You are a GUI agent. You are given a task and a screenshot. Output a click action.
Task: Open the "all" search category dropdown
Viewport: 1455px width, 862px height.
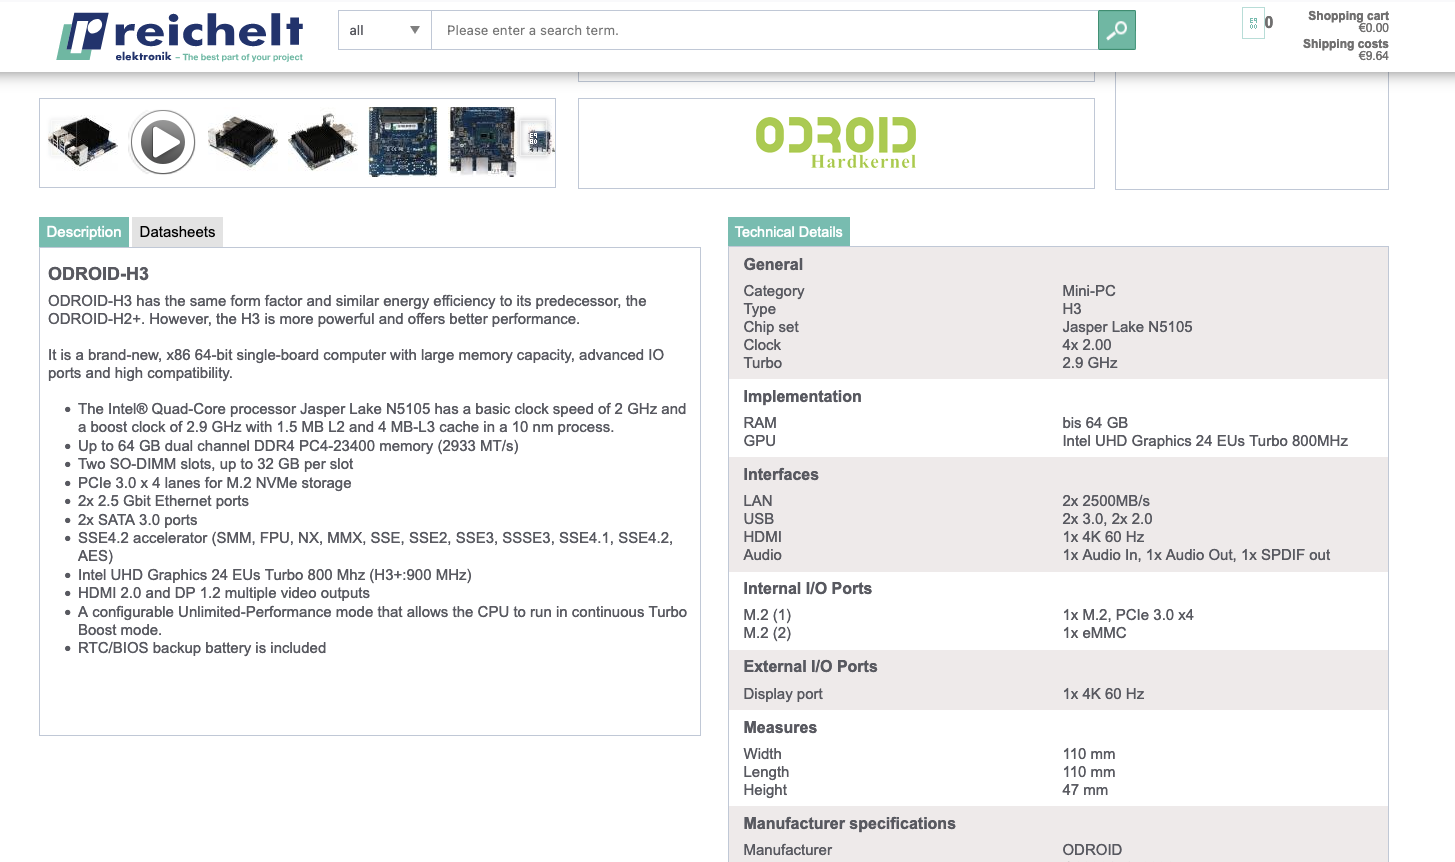[x=385, y=30]
